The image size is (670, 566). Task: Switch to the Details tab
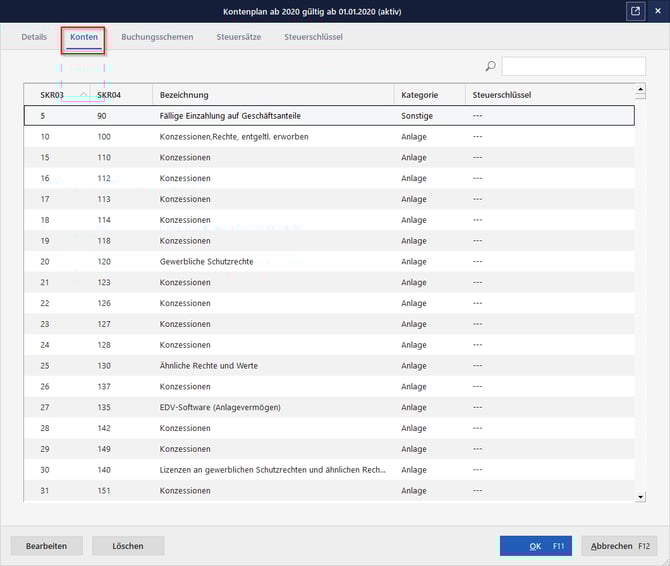click(34, 37)
